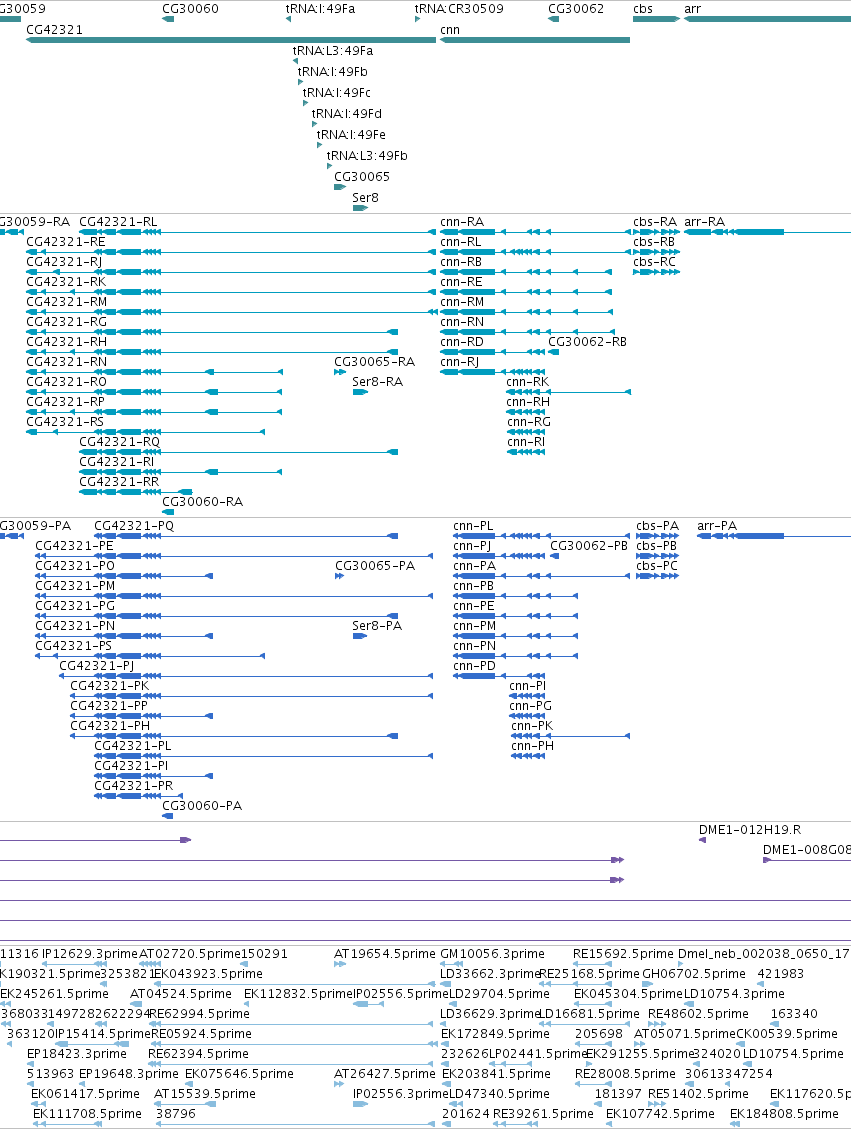Click the CG42321-PJ protein label
Viewport: 851px width, 1129px height.
(96, 665)
